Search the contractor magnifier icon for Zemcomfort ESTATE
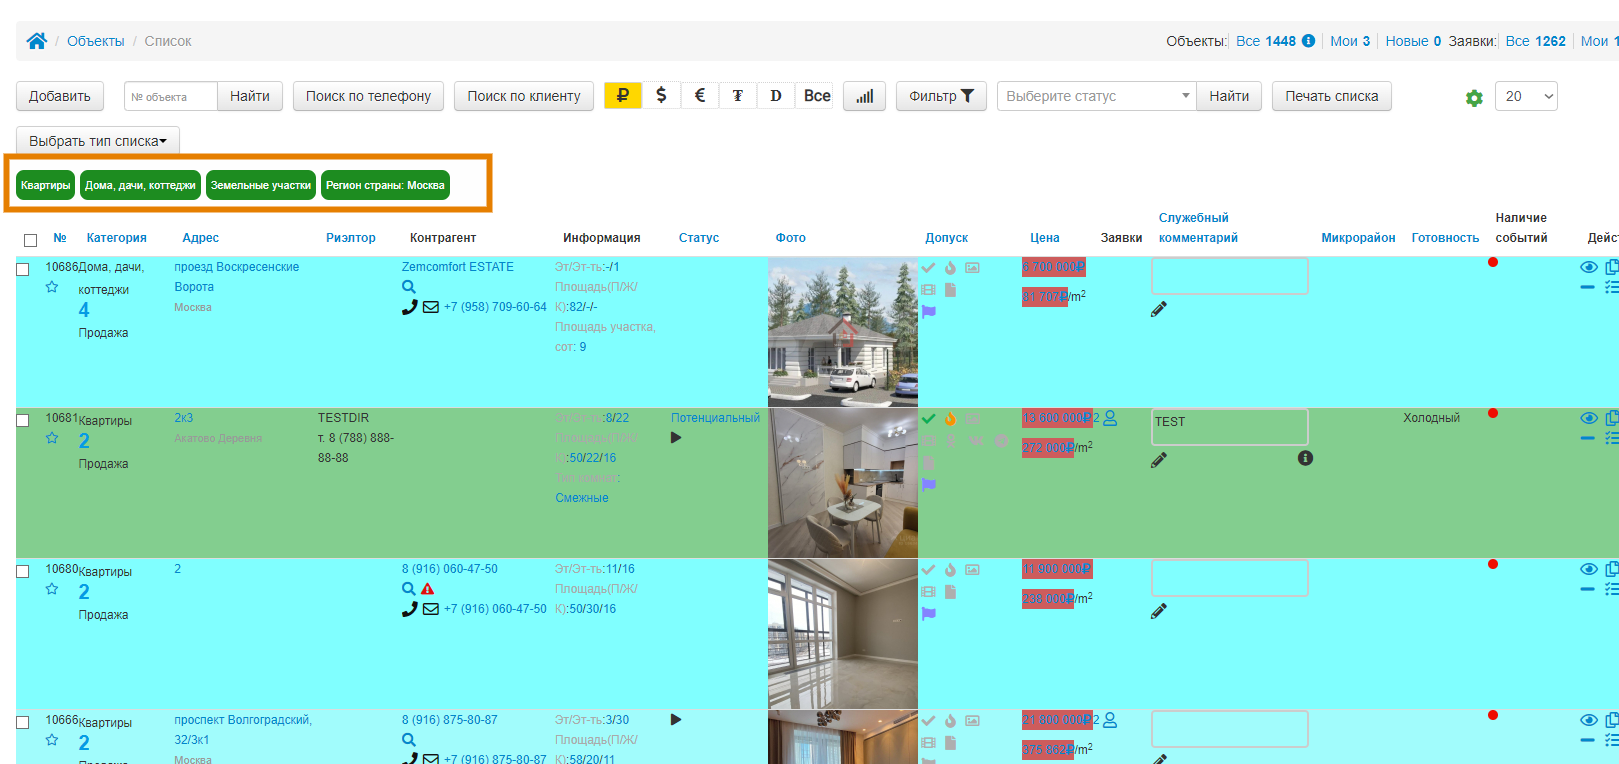This screenshot has height=764, width=1619. [x=409, y=287]
